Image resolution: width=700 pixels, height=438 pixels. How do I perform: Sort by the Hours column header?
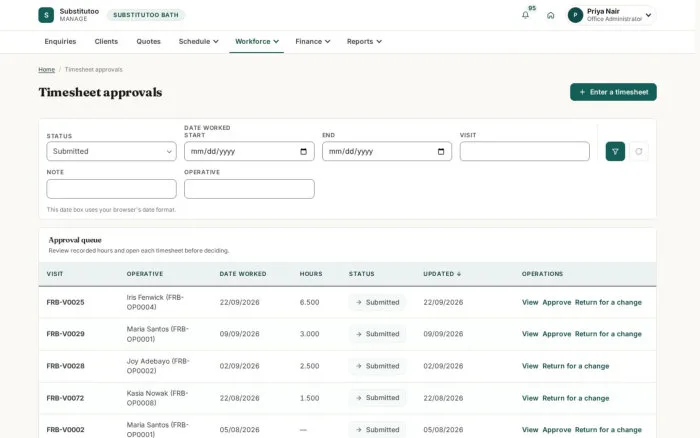tap(311, 274)
